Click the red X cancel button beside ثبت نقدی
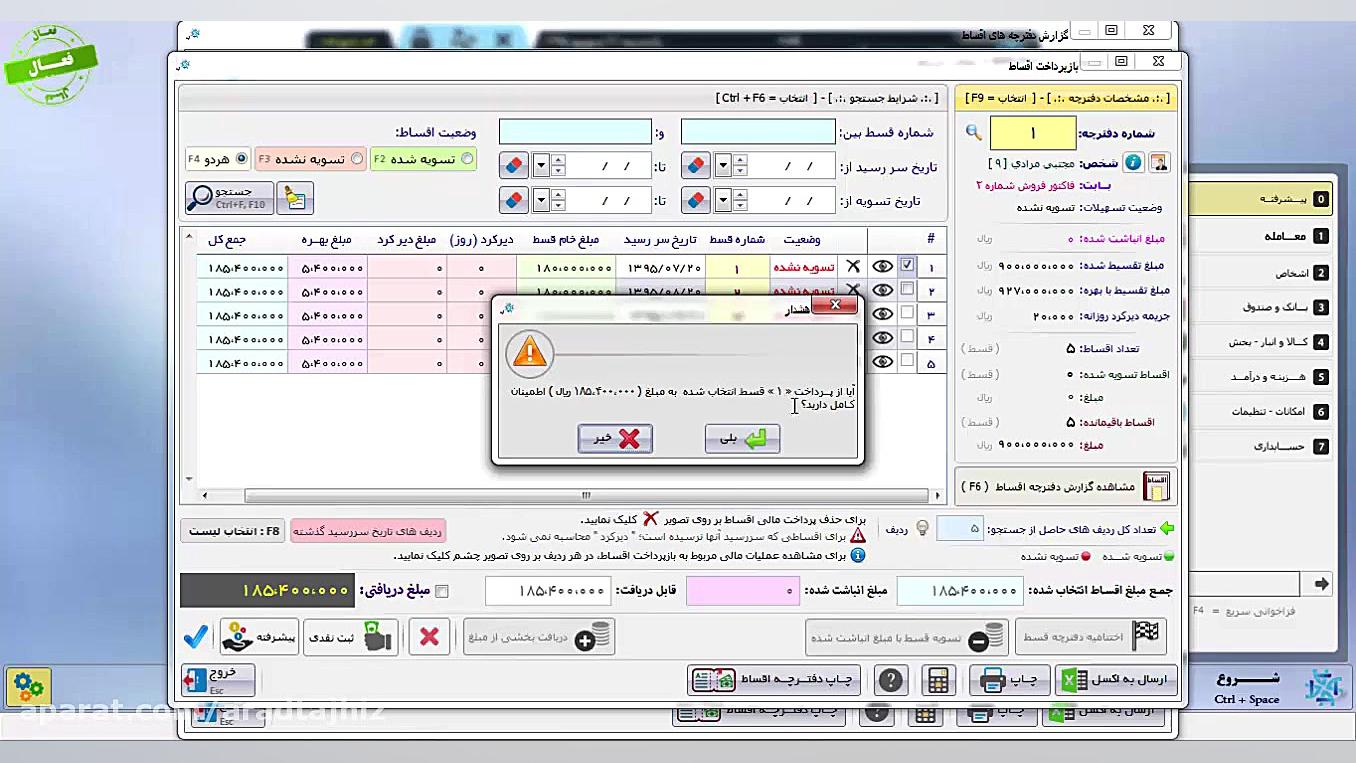This screenshot has width=1356, height=763. [x=429, y=637]
